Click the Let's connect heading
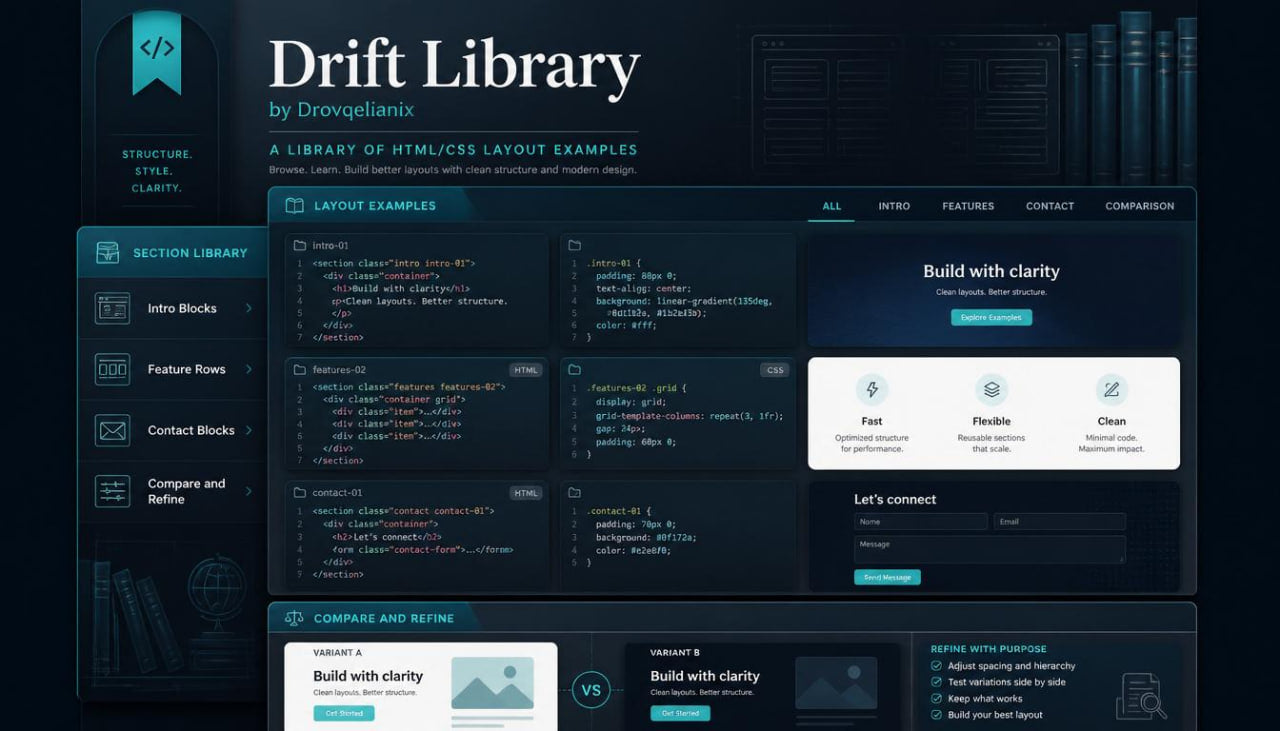This screenshot has height=731, width=1280. tap(895, 499)
